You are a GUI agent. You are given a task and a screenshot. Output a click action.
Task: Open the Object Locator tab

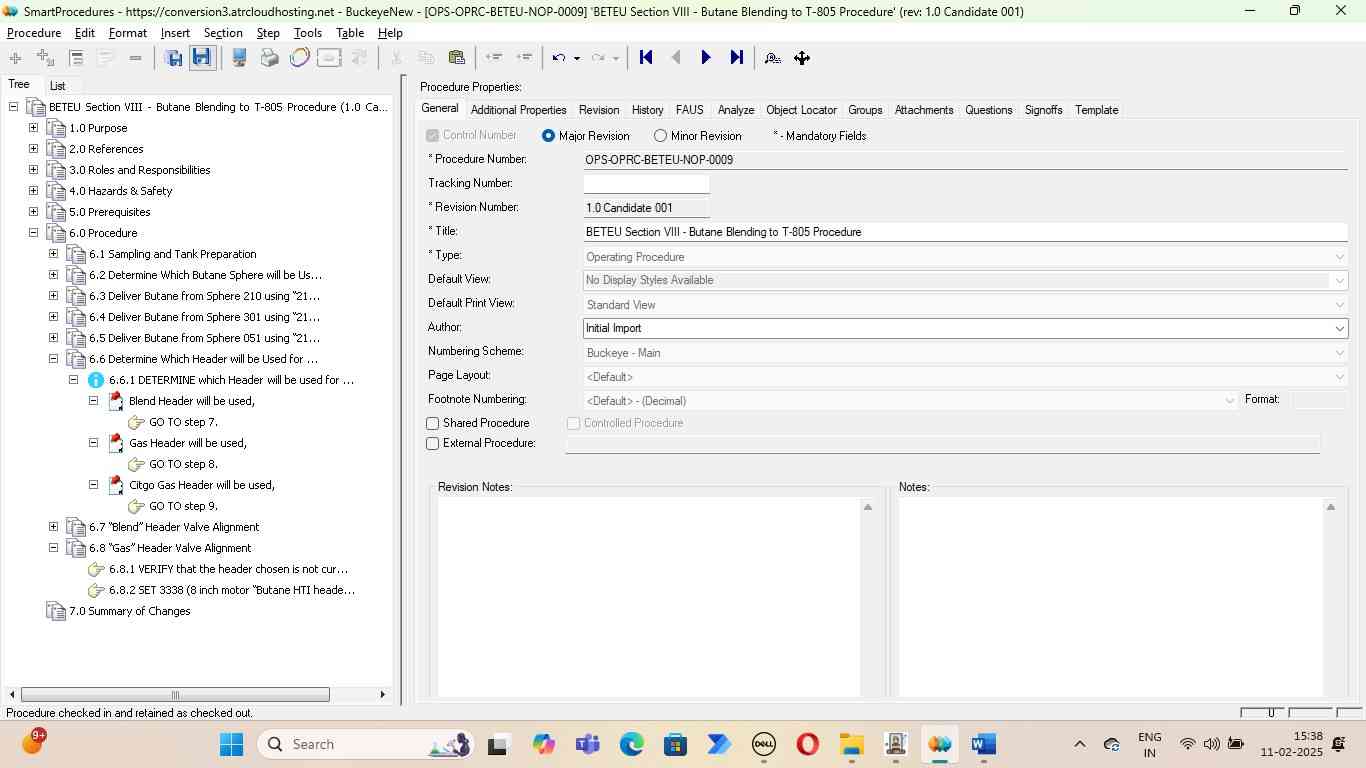801,110
